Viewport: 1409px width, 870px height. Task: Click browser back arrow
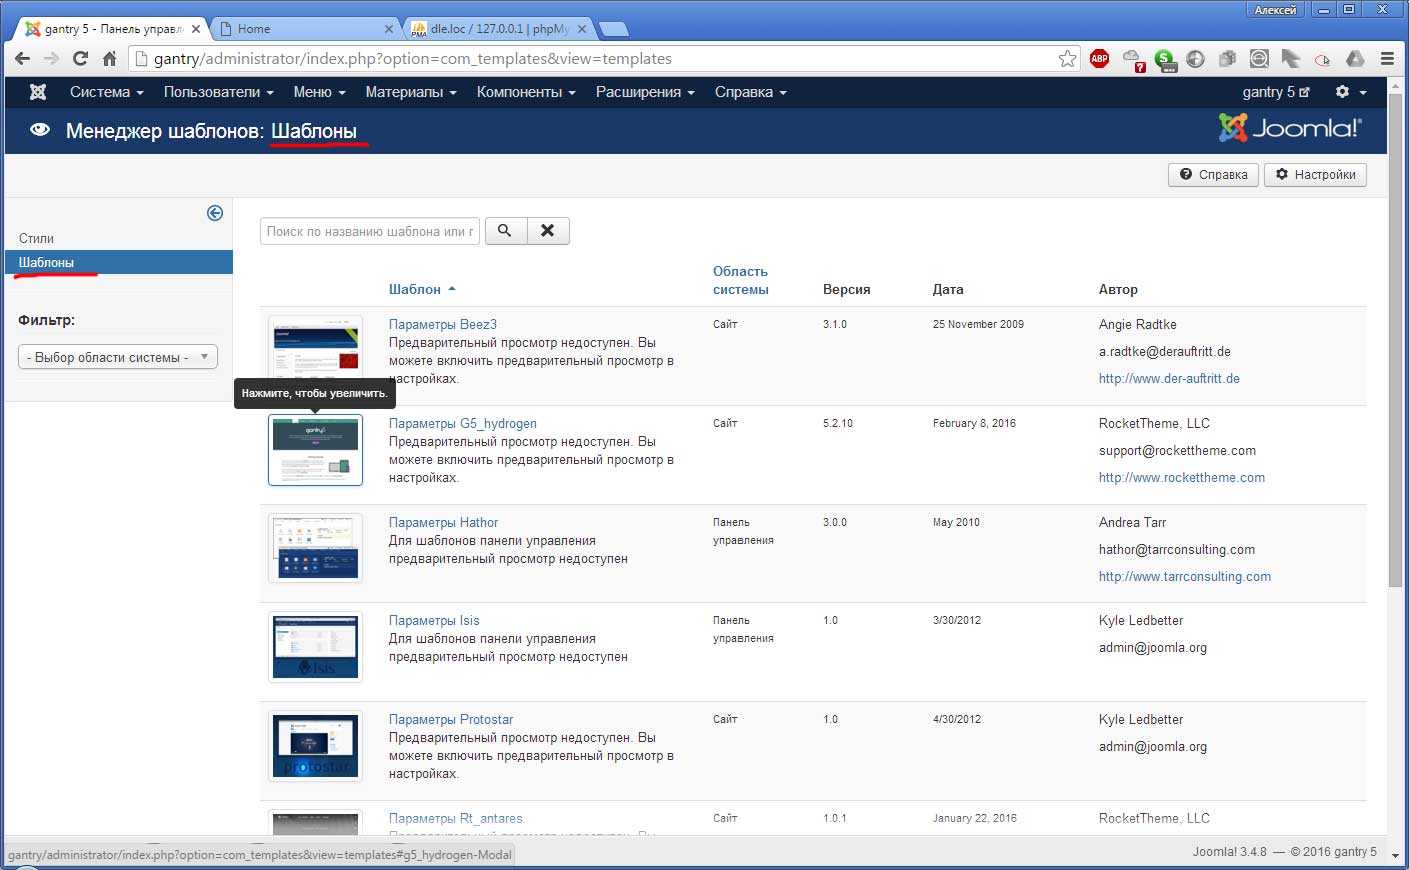[x=22, y=59]
